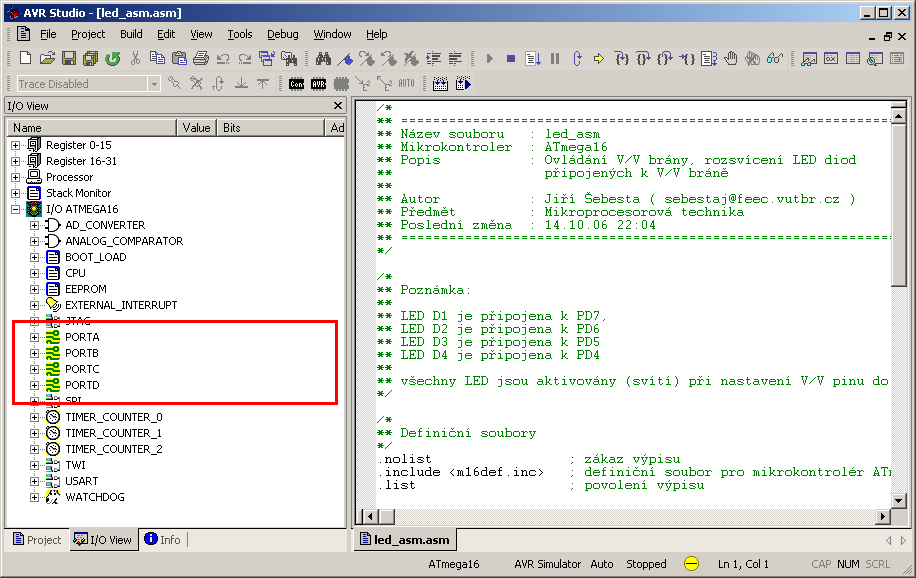This screenshot has height=578, width=916.
Task: Click the Name column header
Action: tap(92, 128)
